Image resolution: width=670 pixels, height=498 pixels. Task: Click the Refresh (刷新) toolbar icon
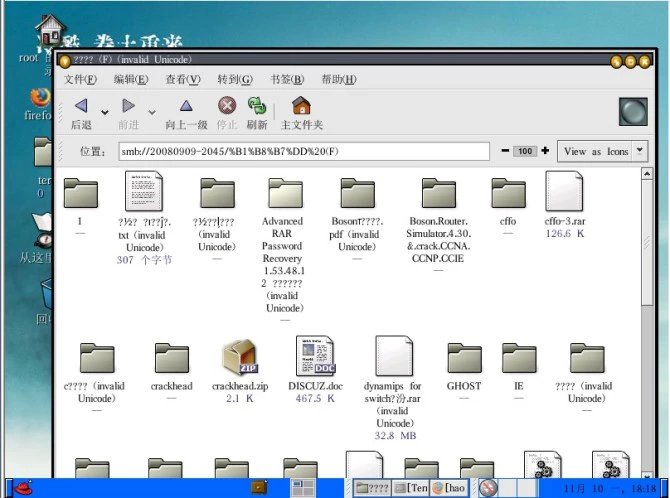pyautogui.click(x=257, y=106)
